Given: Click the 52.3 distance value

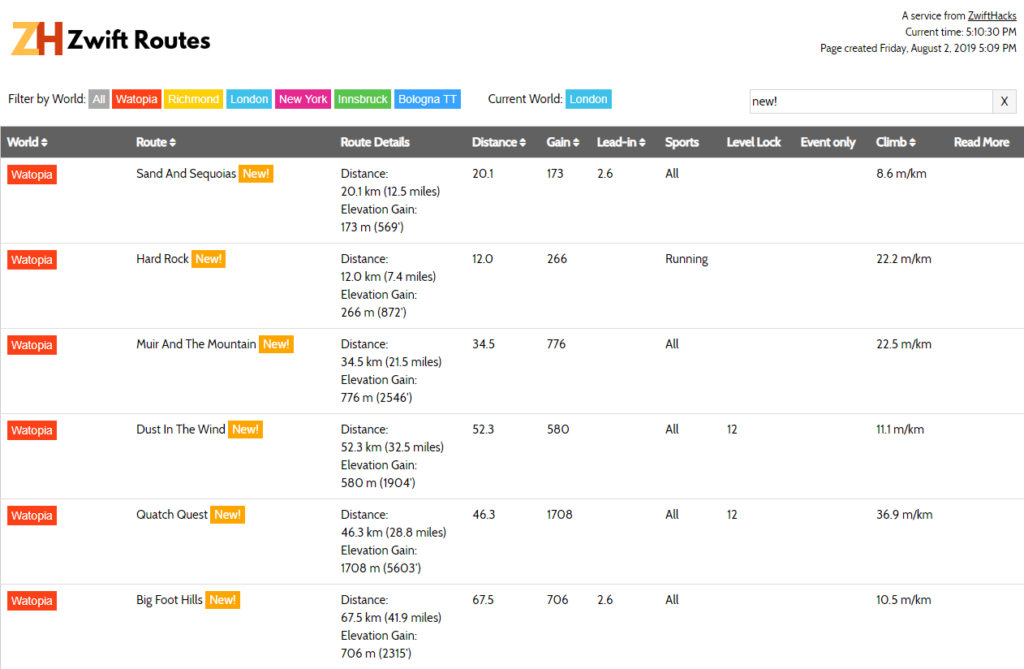Looking at the screenshot, I should [x=483, y=429].
